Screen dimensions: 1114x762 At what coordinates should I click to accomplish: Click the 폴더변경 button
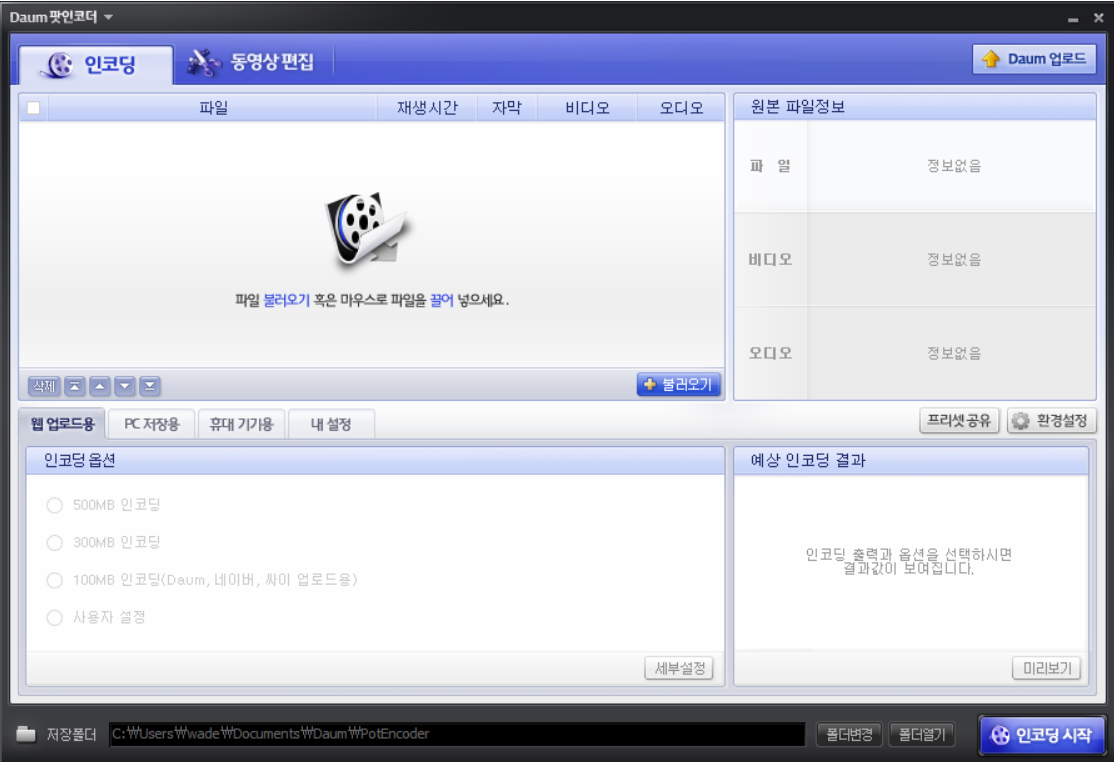pyautogui.click(x=849, y=734)
